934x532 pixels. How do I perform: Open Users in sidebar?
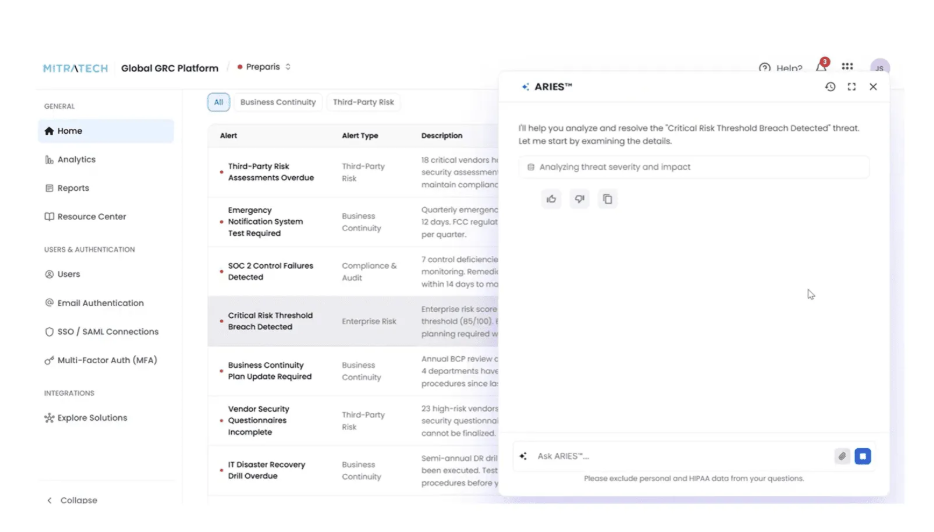[106, 274]
